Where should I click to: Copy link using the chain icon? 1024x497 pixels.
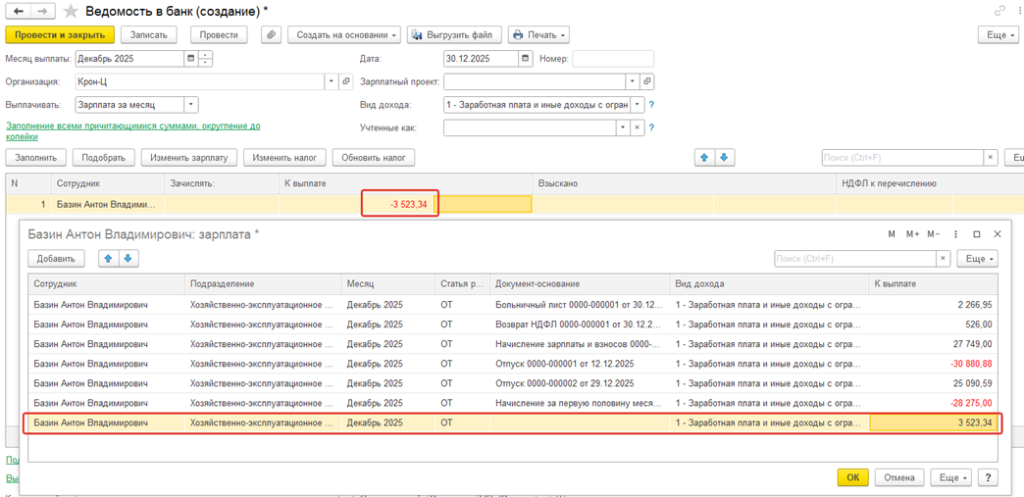[999, 11]
